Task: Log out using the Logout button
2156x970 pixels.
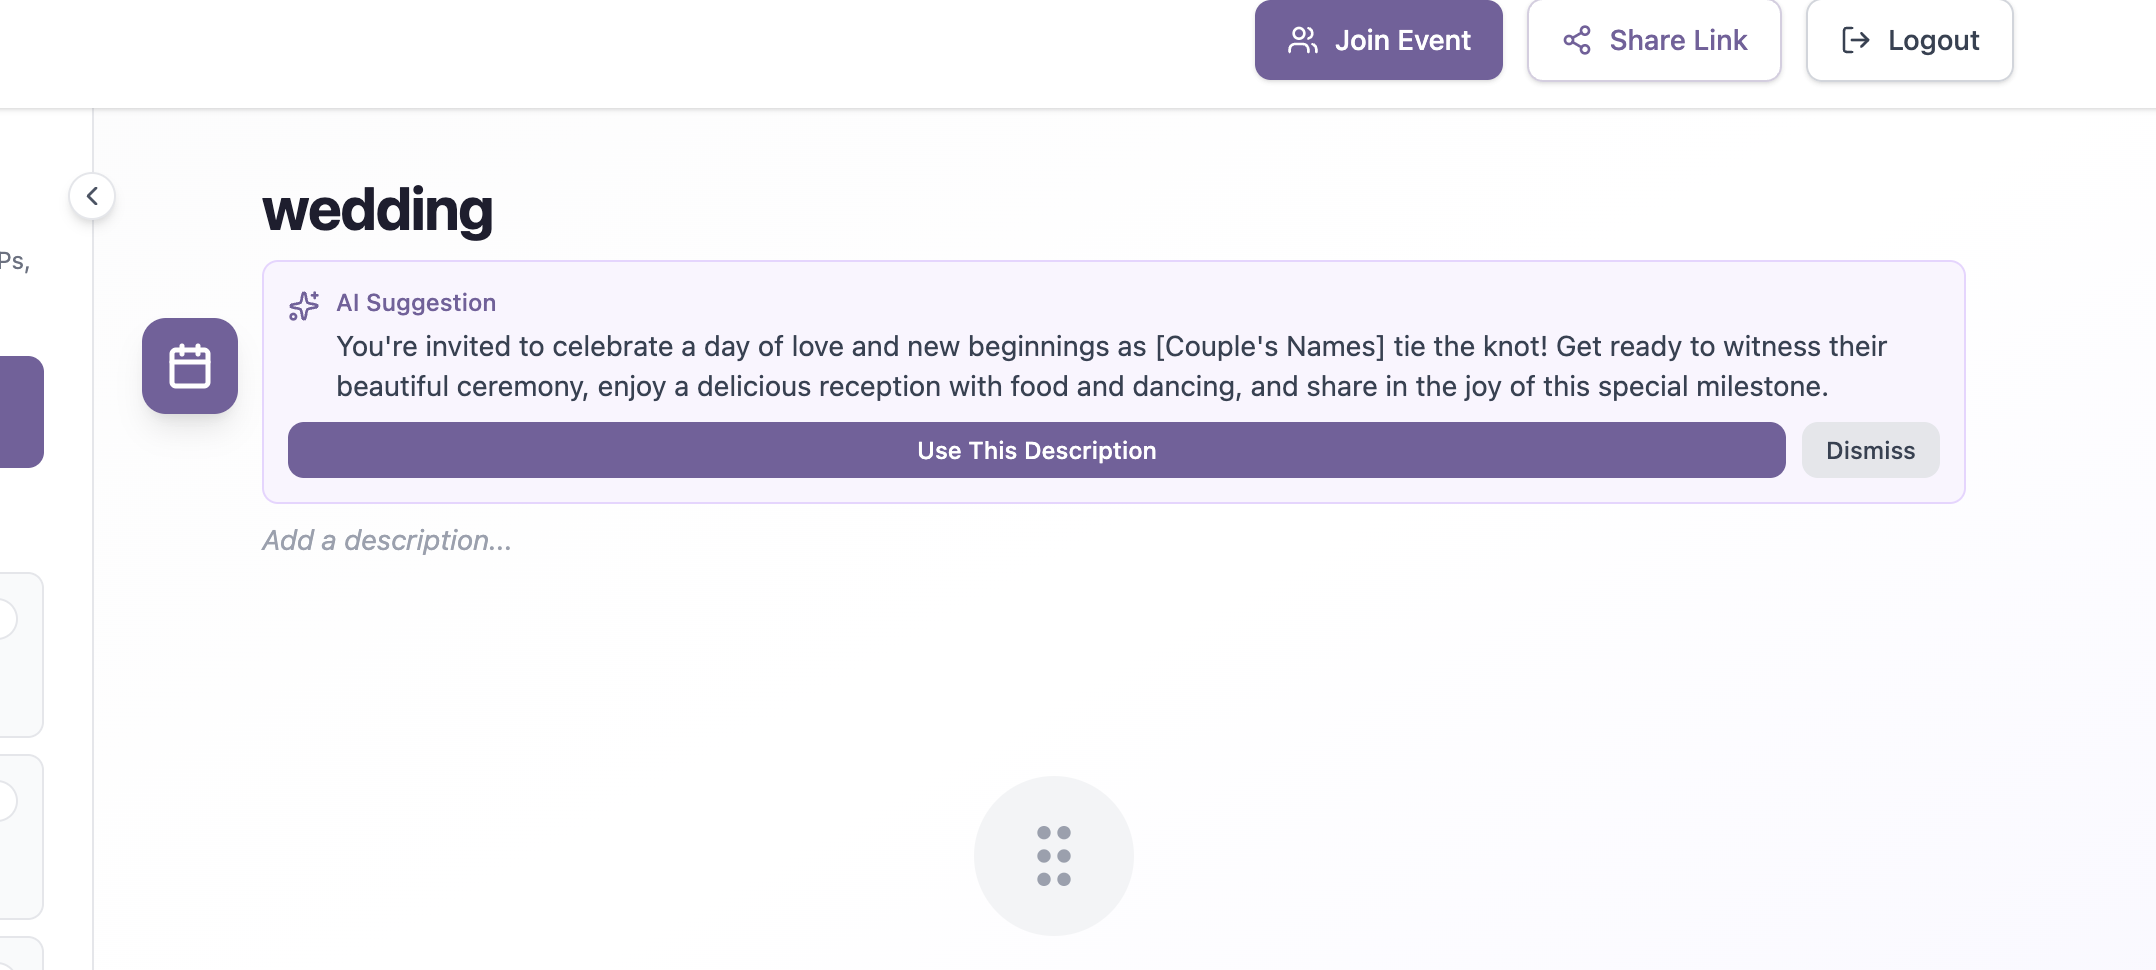Action: point(1909,40)
